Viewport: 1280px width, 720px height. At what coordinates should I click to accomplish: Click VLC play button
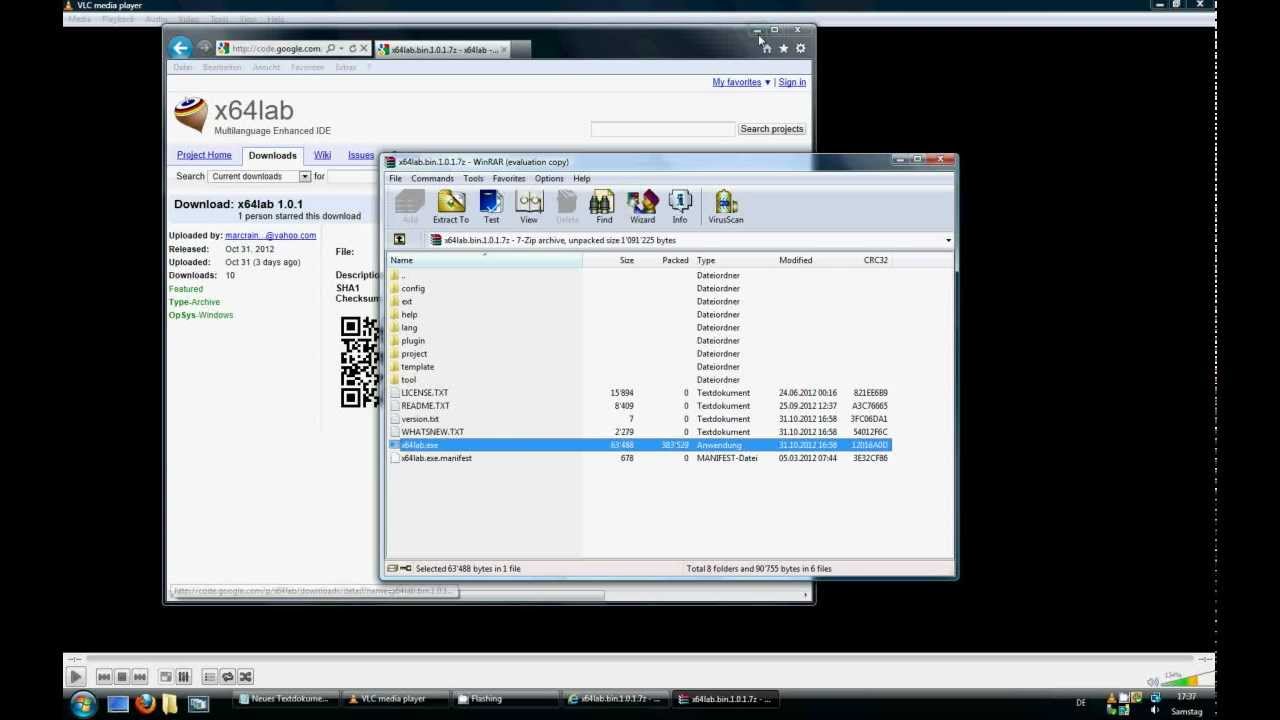pos(75,677)
